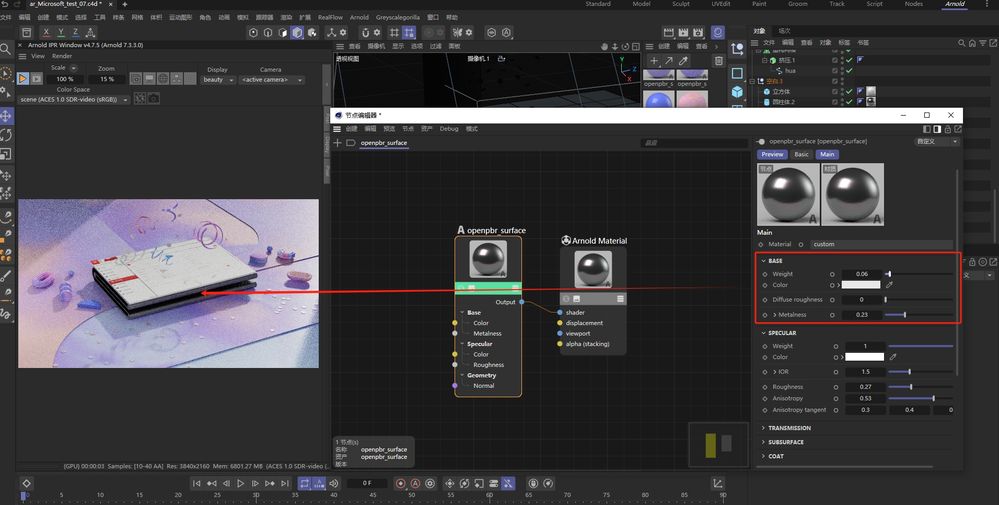Click the search icon in Object Manager
This screenshot has width=999, height=505.
pyautogui.click(x=961, y=43)
